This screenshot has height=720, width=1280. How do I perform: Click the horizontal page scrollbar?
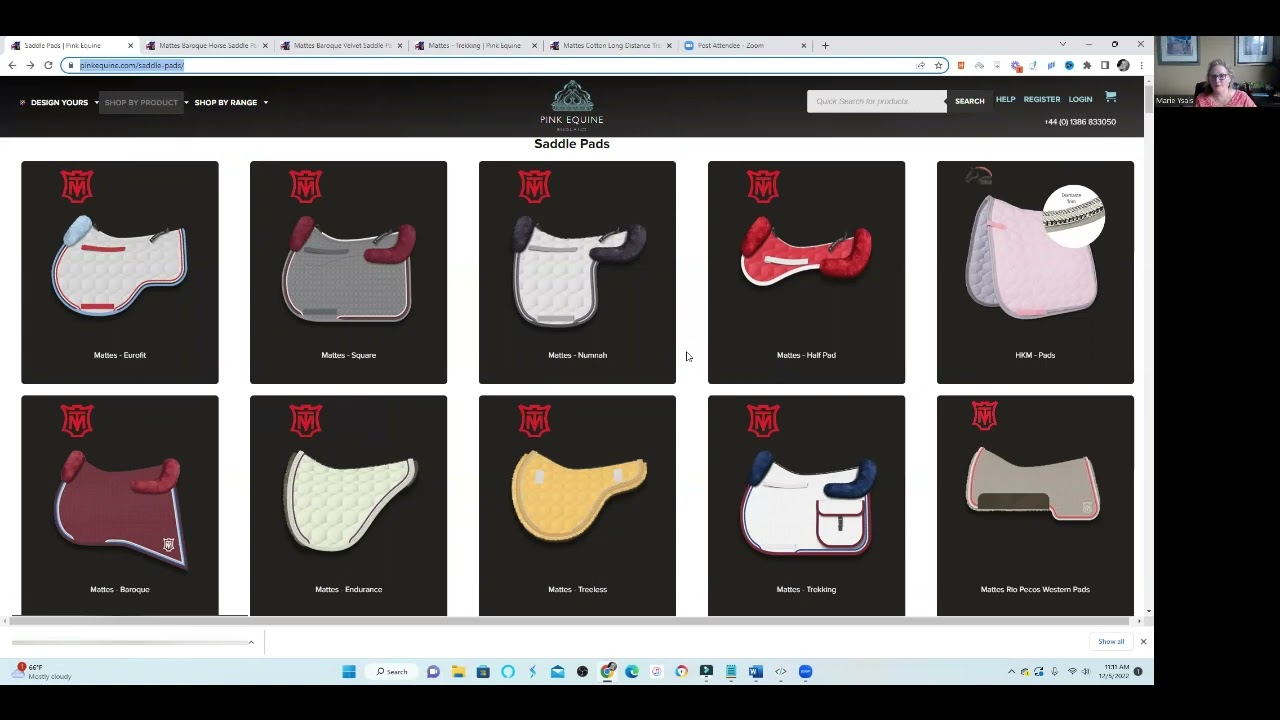(x=571, y=621)
